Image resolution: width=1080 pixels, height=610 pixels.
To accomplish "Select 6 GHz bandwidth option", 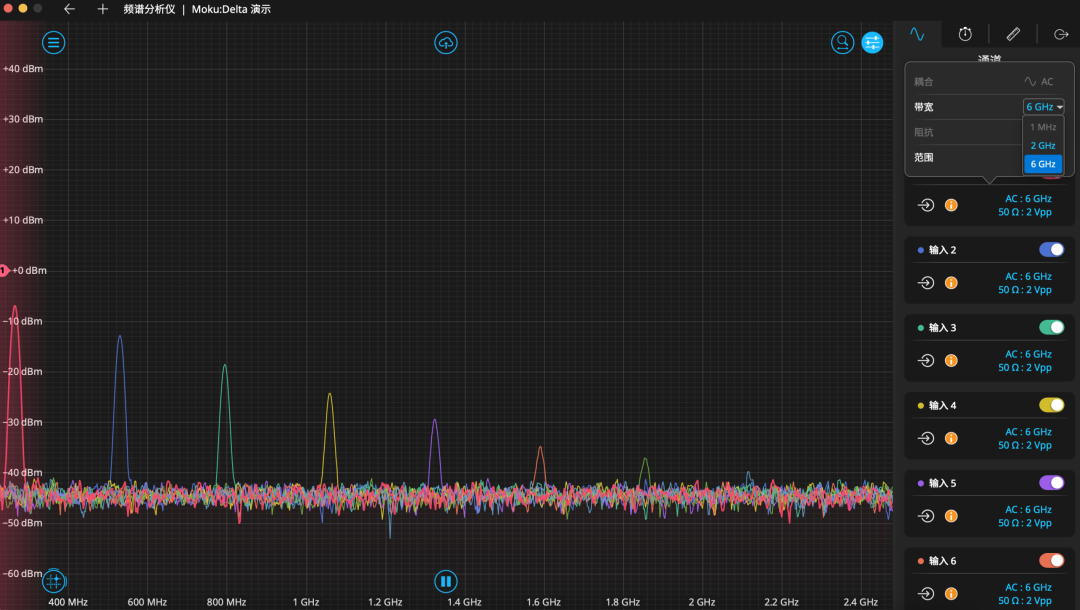I will pyautogui.click(x=1043, y=164).
